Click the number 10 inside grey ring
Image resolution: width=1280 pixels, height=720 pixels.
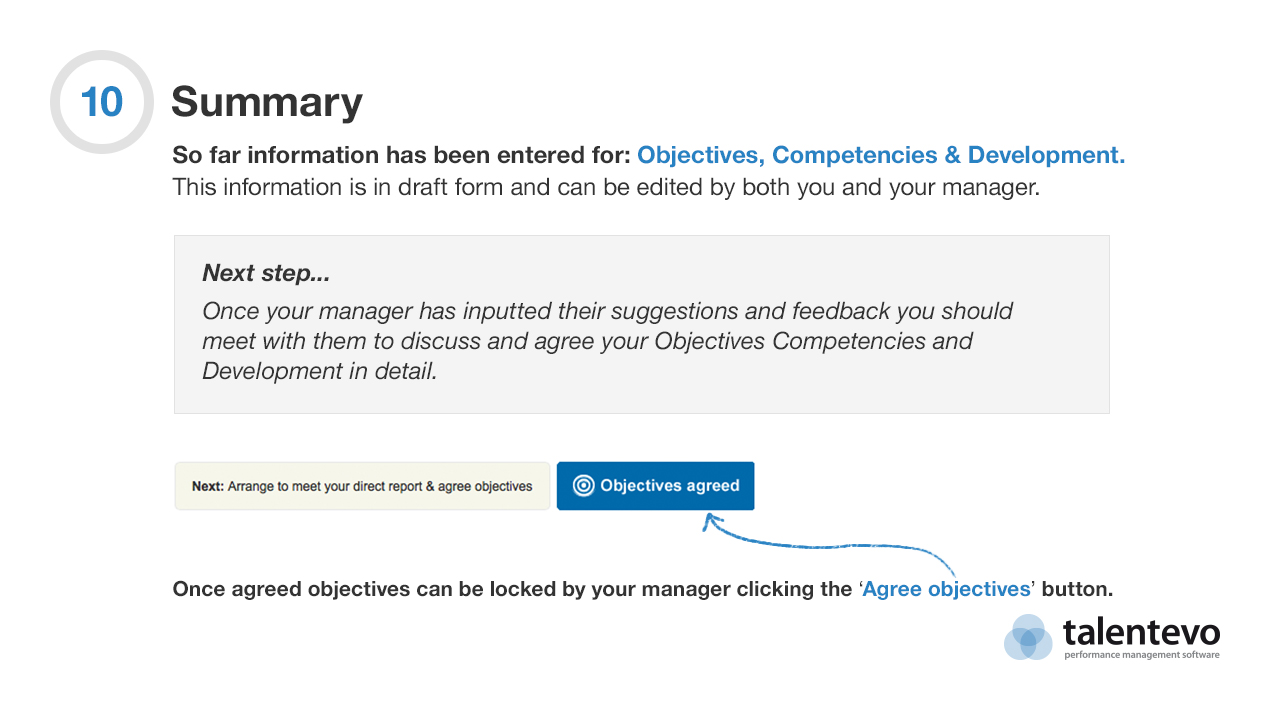pyautogui.click(x=102, y=102)
